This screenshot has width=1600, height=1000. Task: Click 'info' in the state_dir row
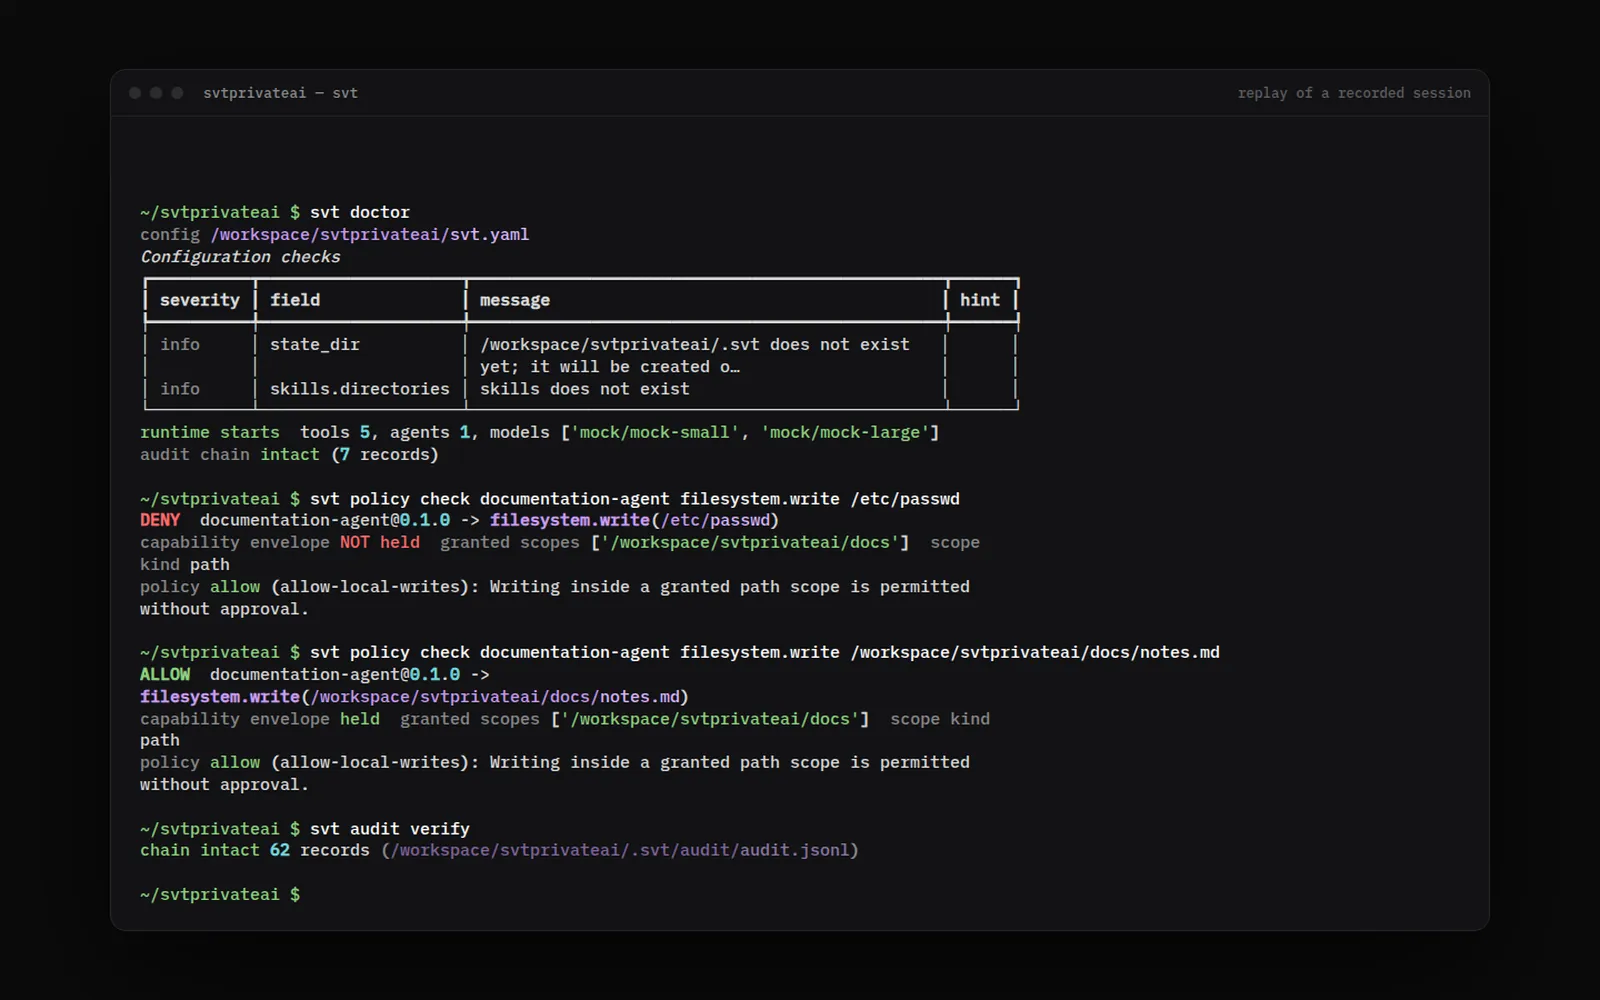[180, 344]
